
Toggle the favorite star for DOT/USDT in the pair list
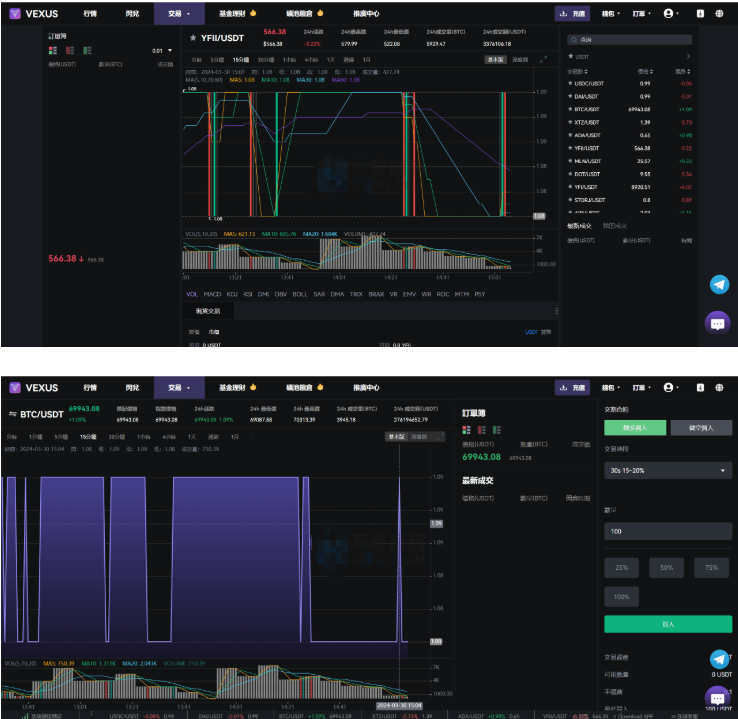point(570,173)
